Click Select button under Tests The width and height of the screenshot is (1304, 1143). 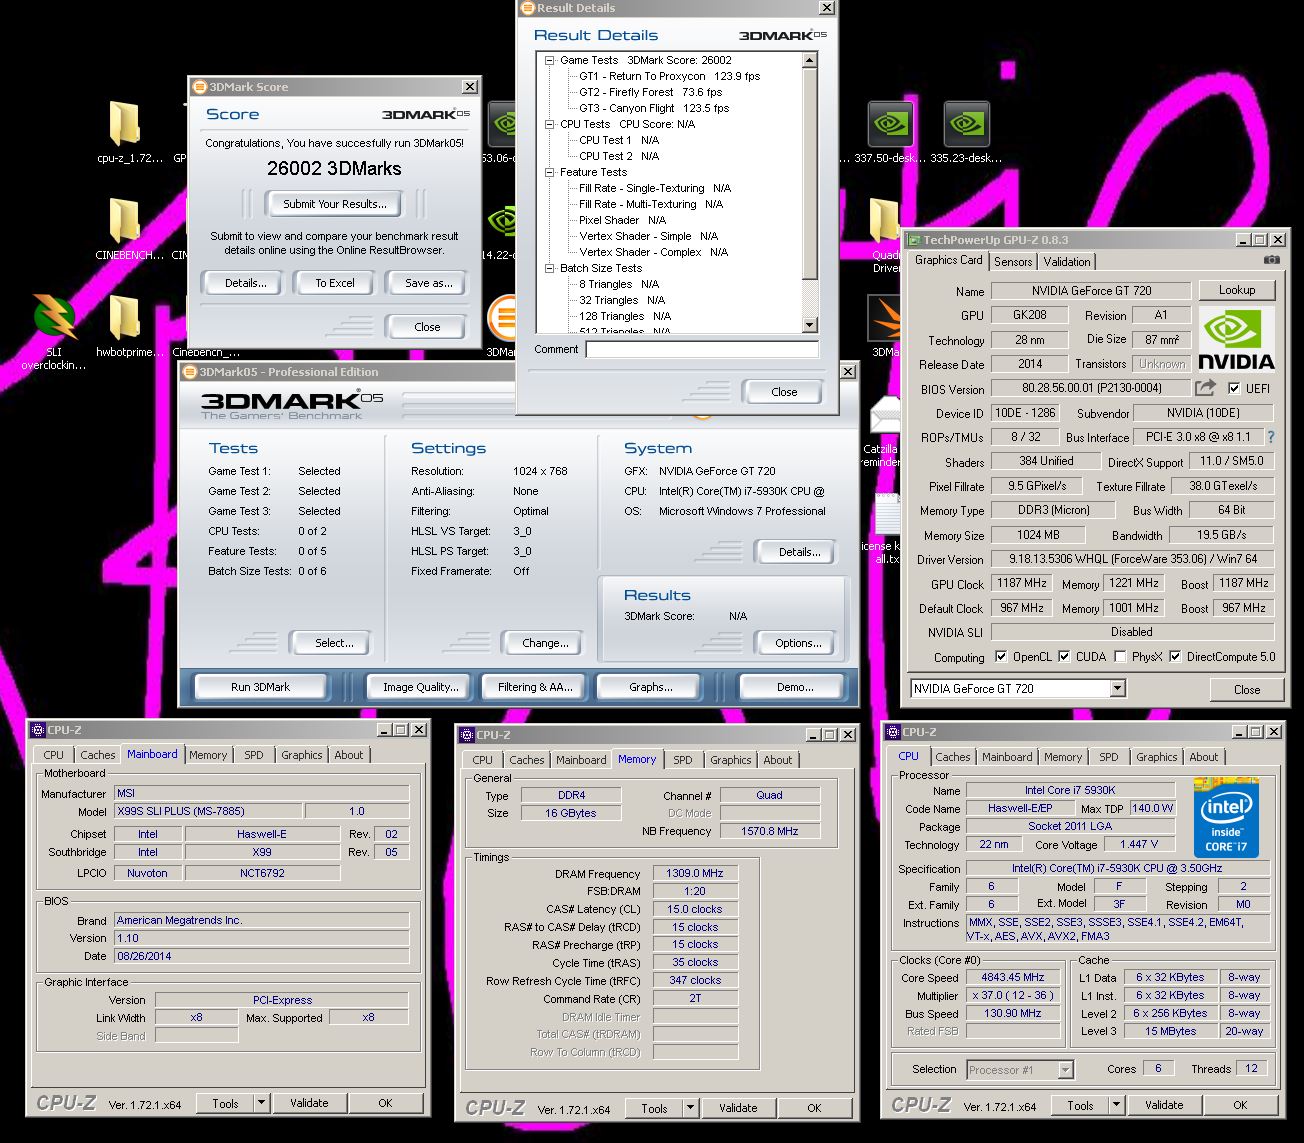(334, 643)
